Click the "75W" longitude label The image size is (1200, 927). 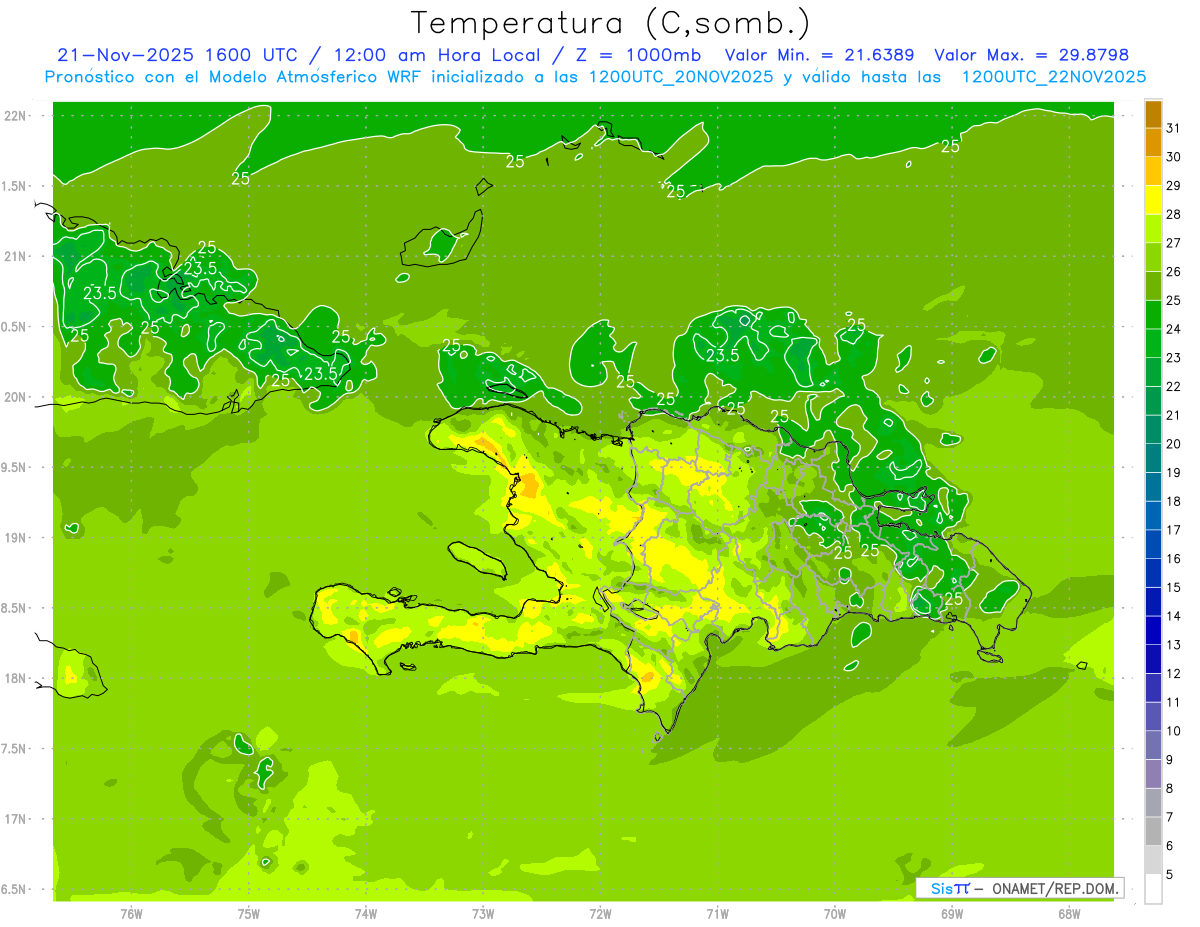[x=249, y=913]
